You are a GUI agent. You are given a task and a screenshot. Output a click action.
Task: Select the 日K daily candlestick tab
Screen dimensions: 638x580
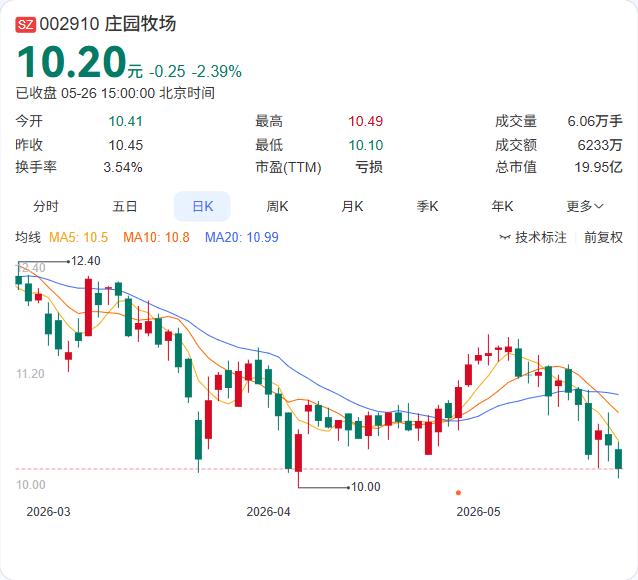click(x=202, y=206)
